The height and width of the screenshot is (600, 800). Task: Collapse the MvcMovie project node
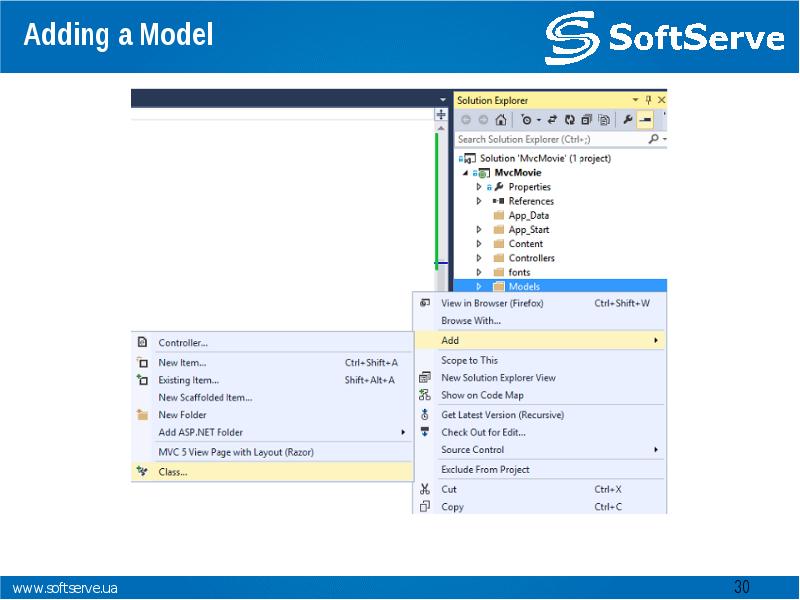(465, 172)
